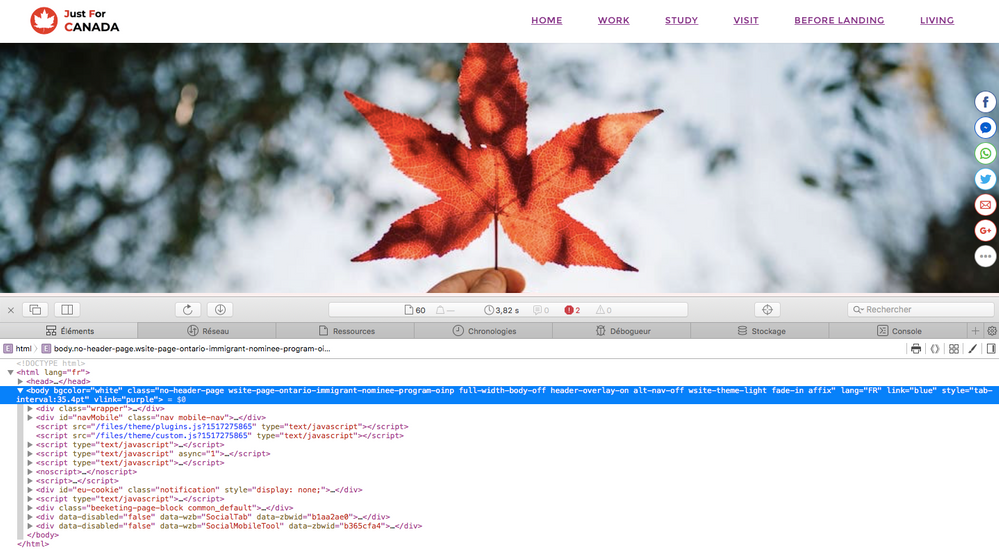
Task: Click the printer icon for print styles
Action: (915, 349)
